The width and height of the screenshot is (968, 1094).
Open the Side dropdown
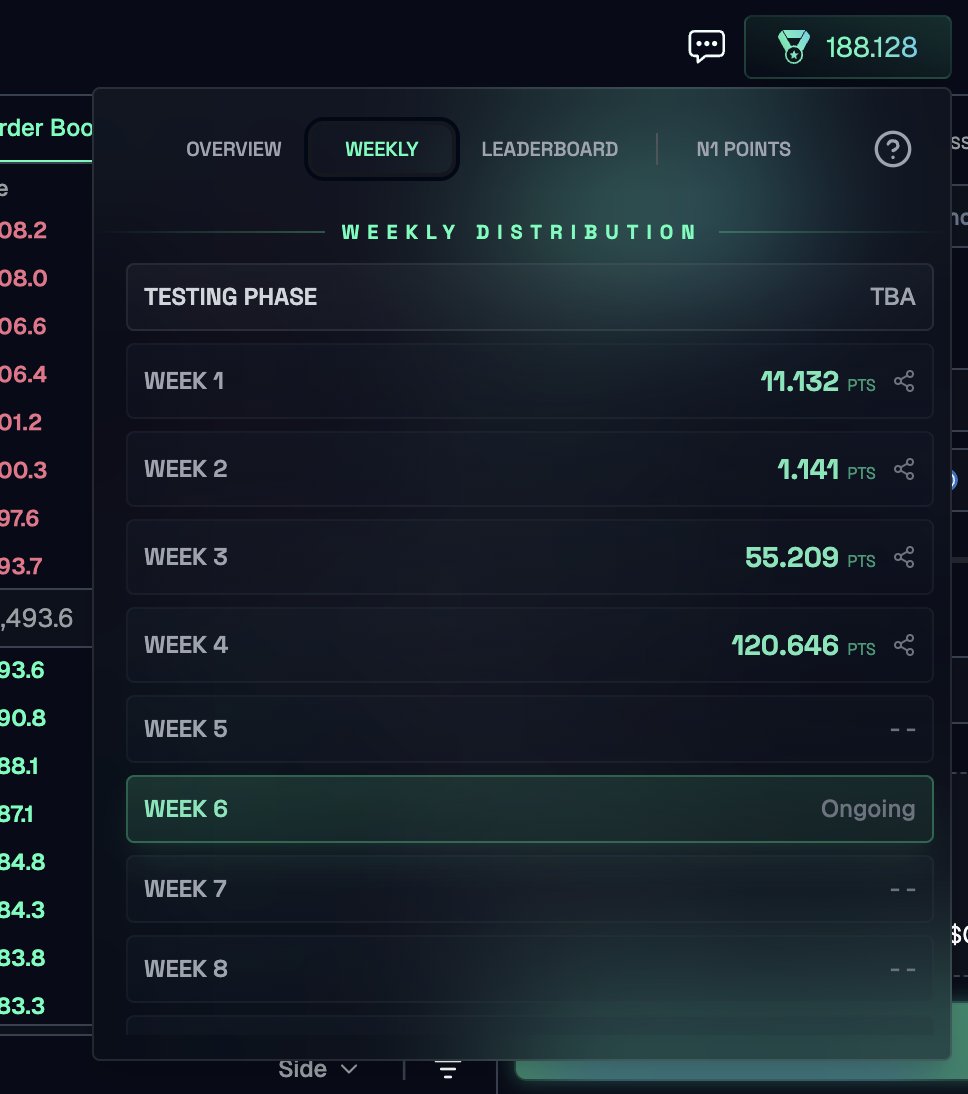click(318, 1069)
